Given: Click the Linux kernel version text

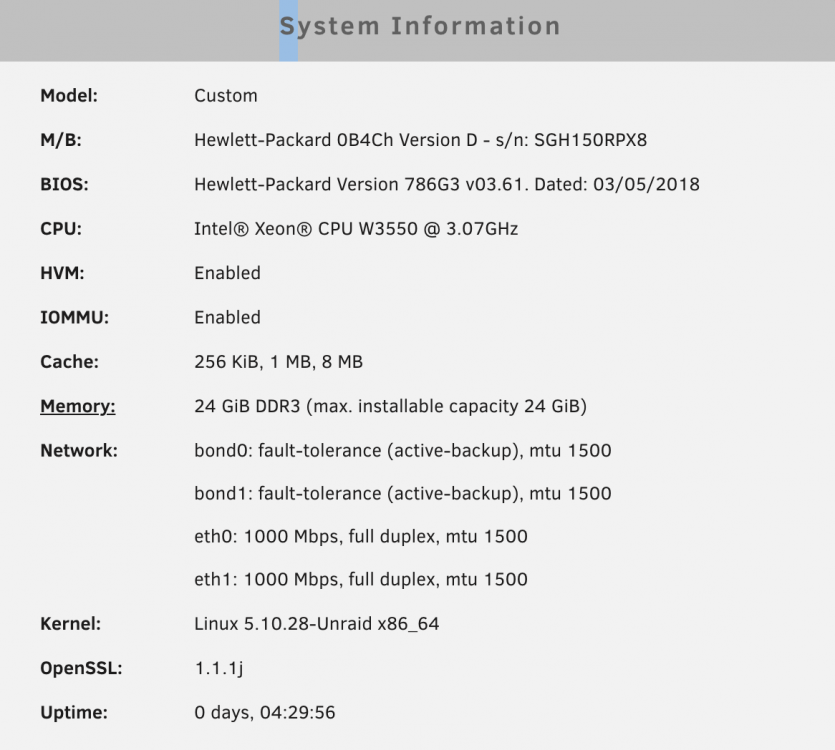Looking at the screenshot, I should 316,624.
